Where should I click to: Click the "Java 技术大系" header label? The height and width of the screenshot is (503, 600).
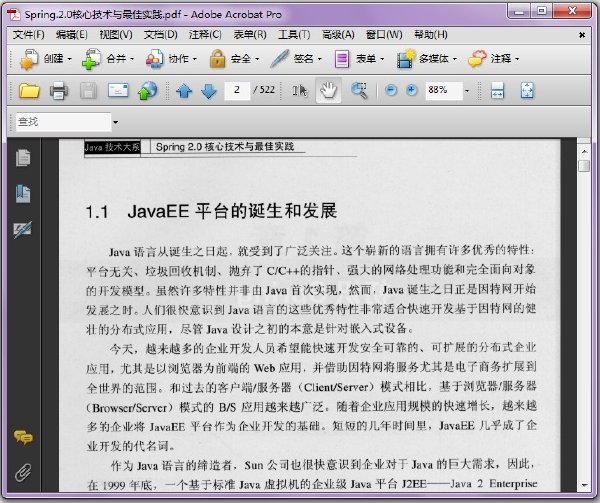click(112, 147)
